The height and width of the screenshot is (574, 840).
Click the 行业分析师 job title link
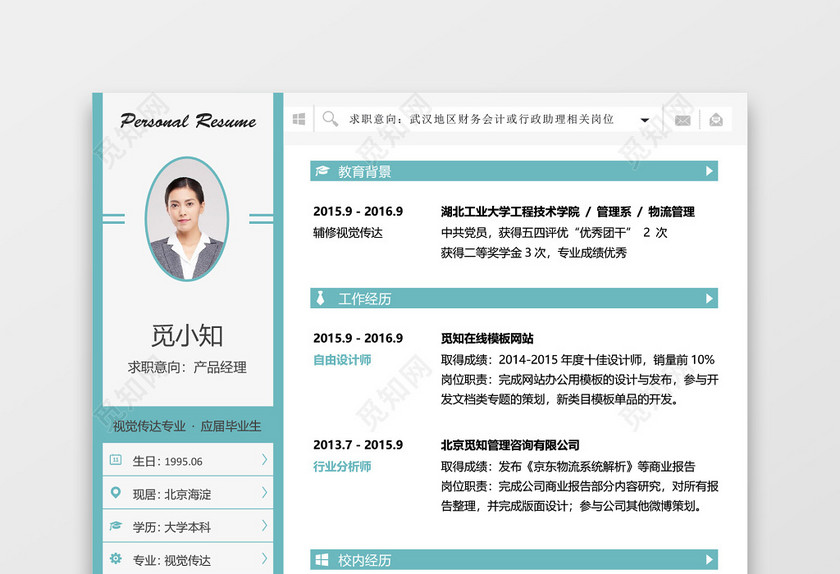click(342, 466)
